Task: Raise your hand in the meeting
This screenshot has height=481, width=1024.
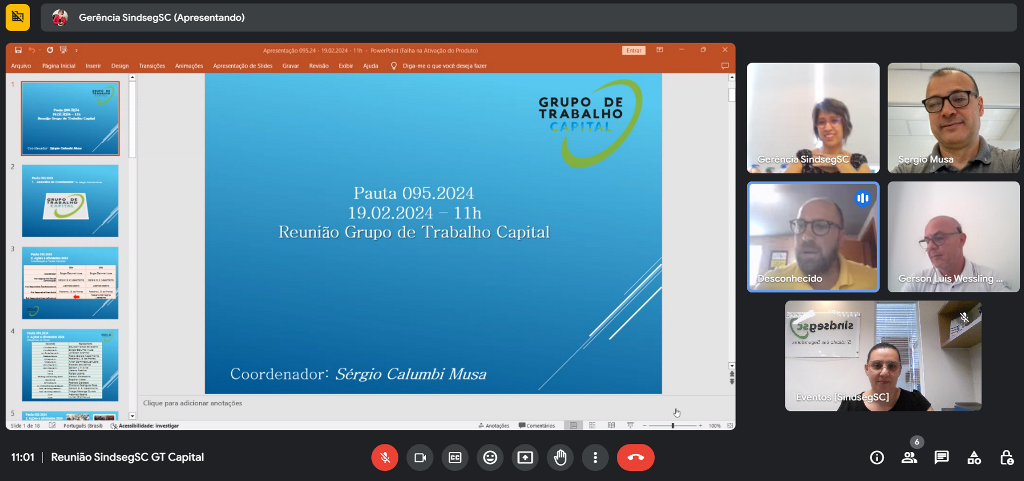Action: [x=560, y=457]
